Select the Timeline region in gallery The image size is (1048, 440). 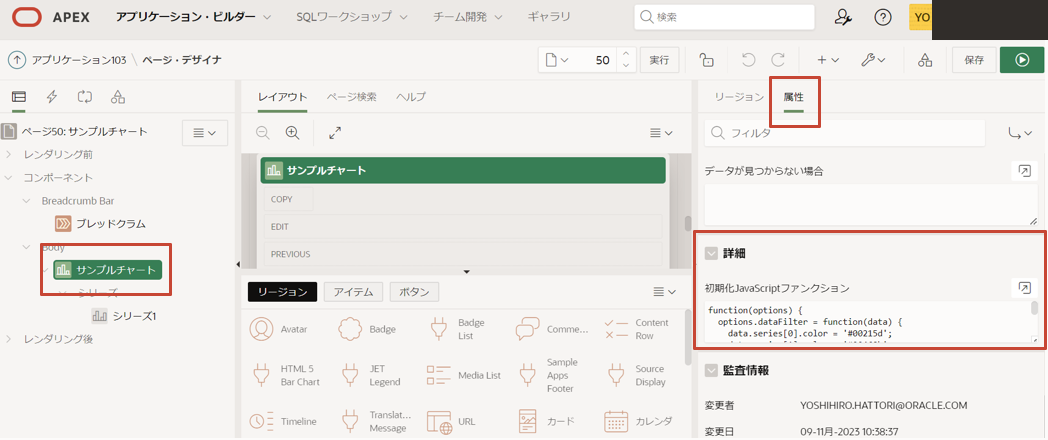click(283, 421)
